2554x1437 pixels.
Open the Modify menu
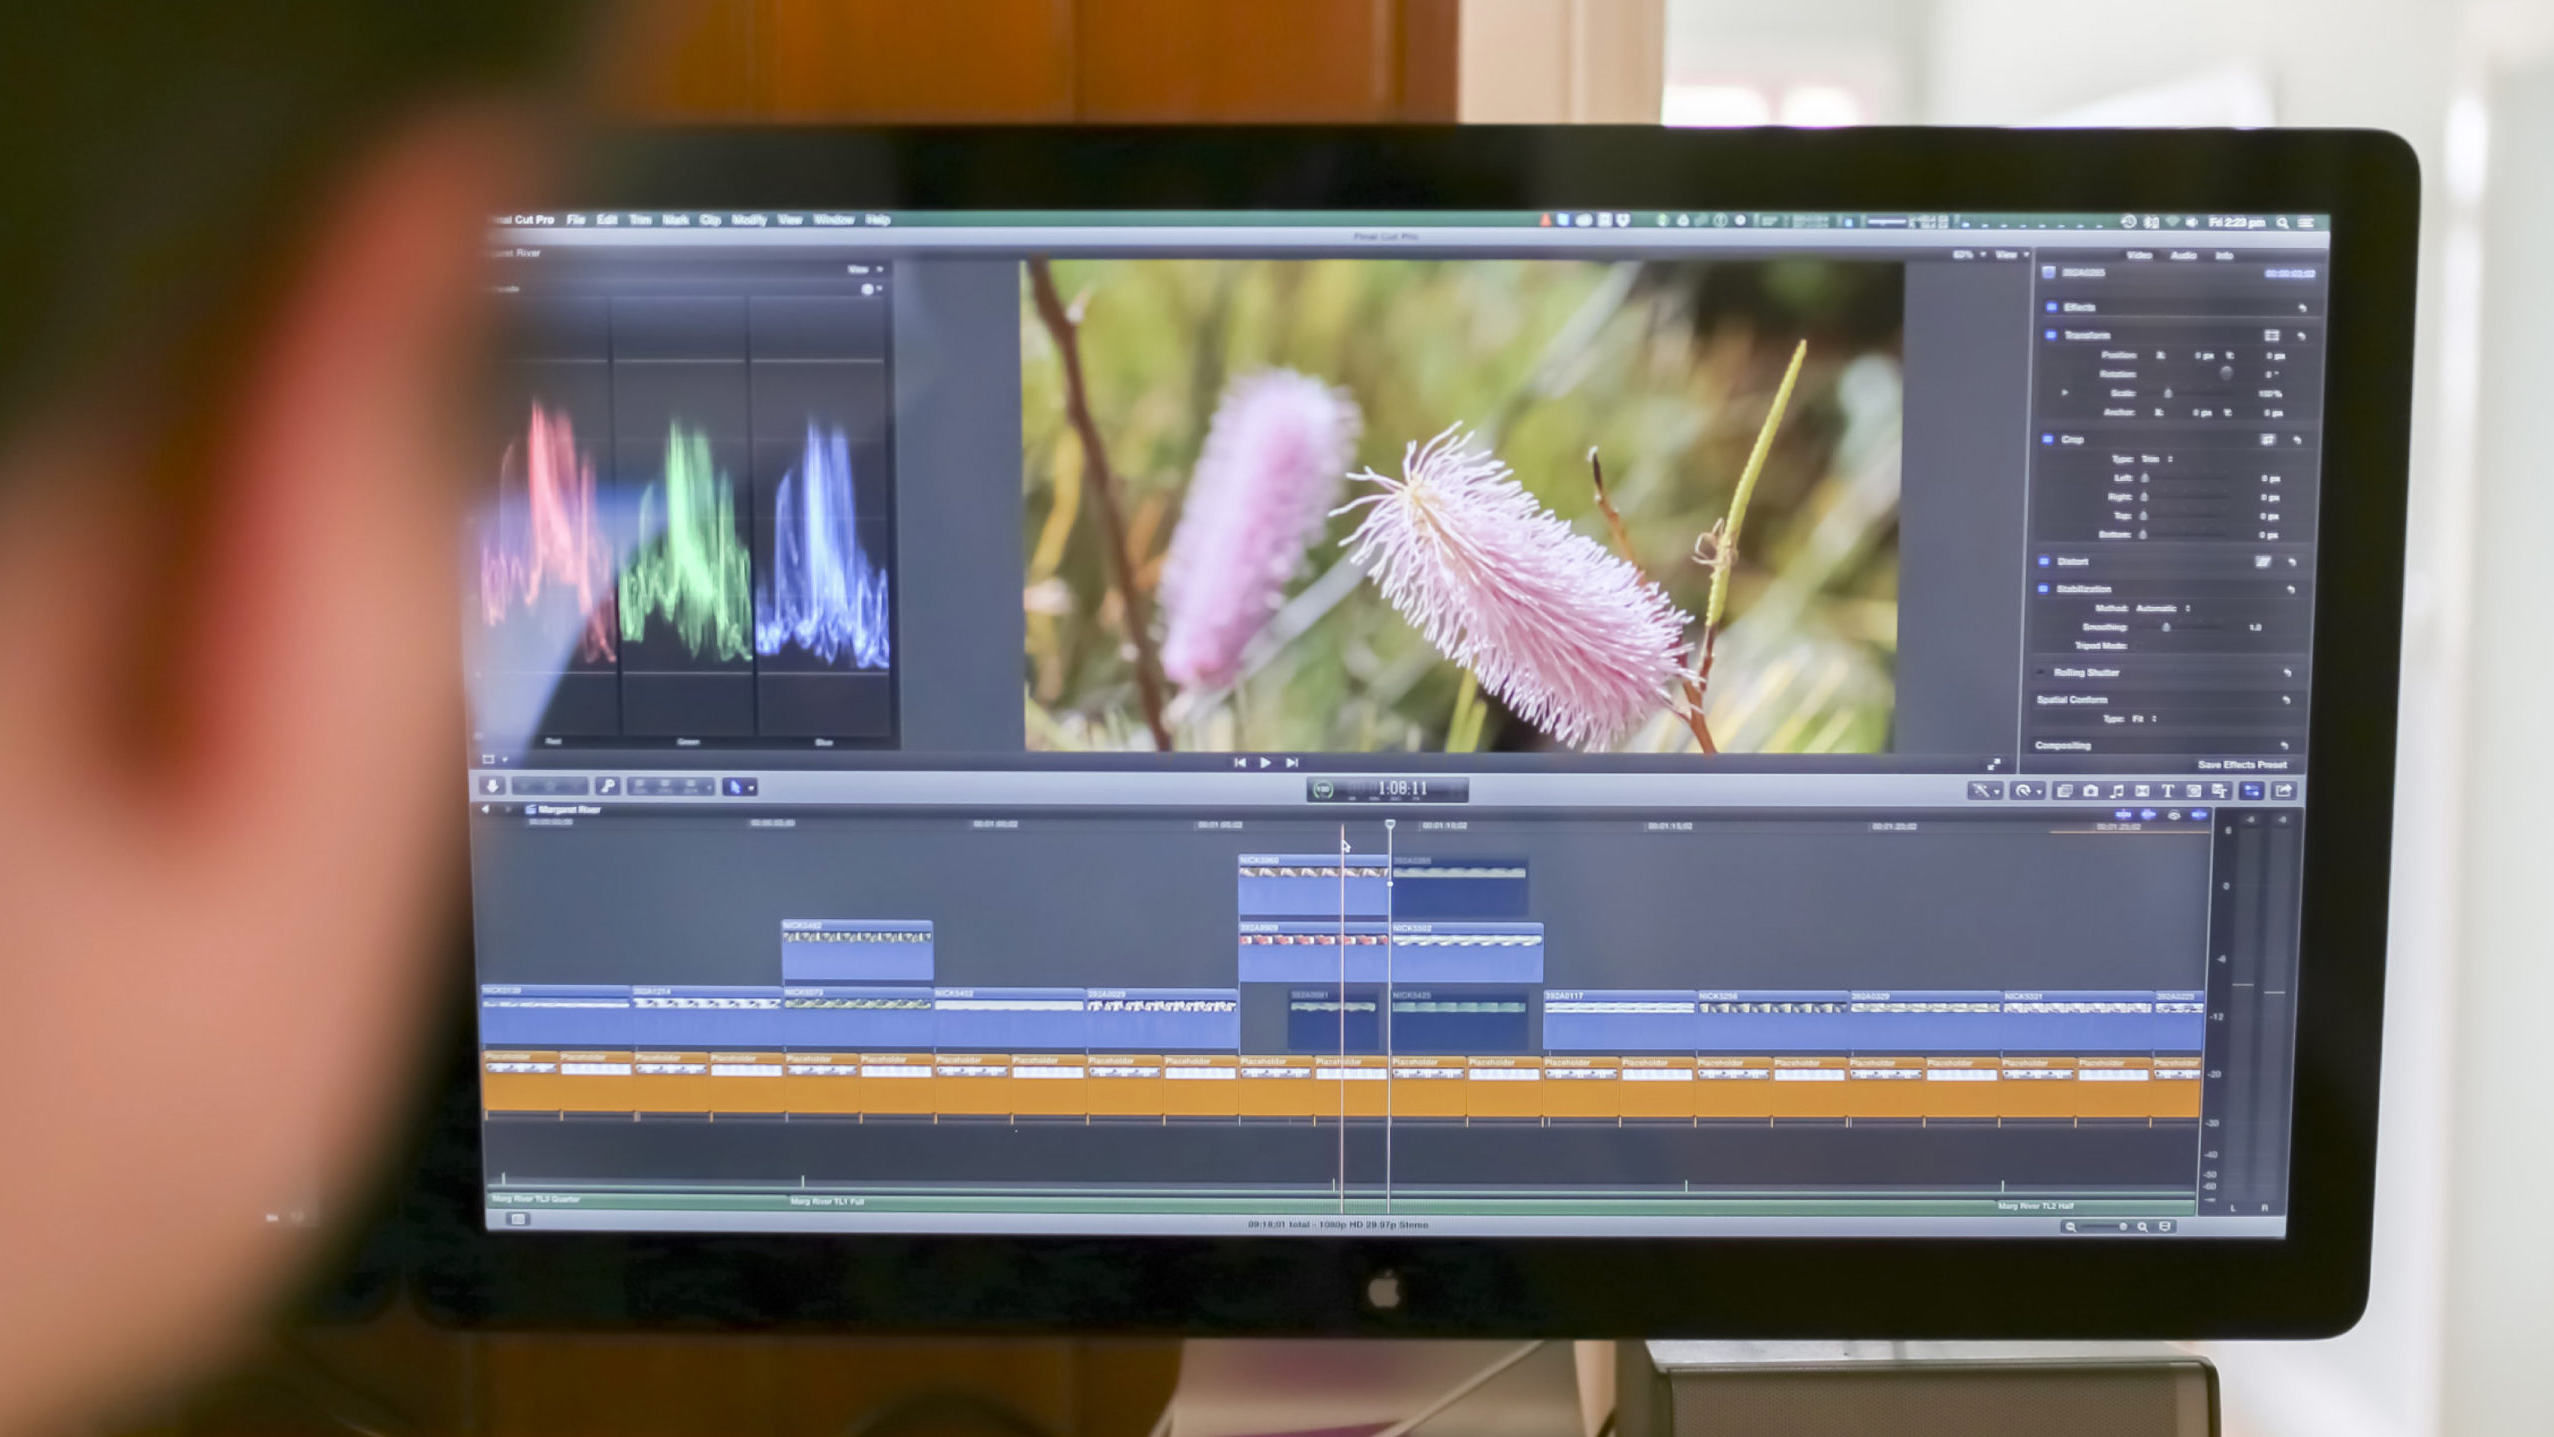(x=749, y=219)
